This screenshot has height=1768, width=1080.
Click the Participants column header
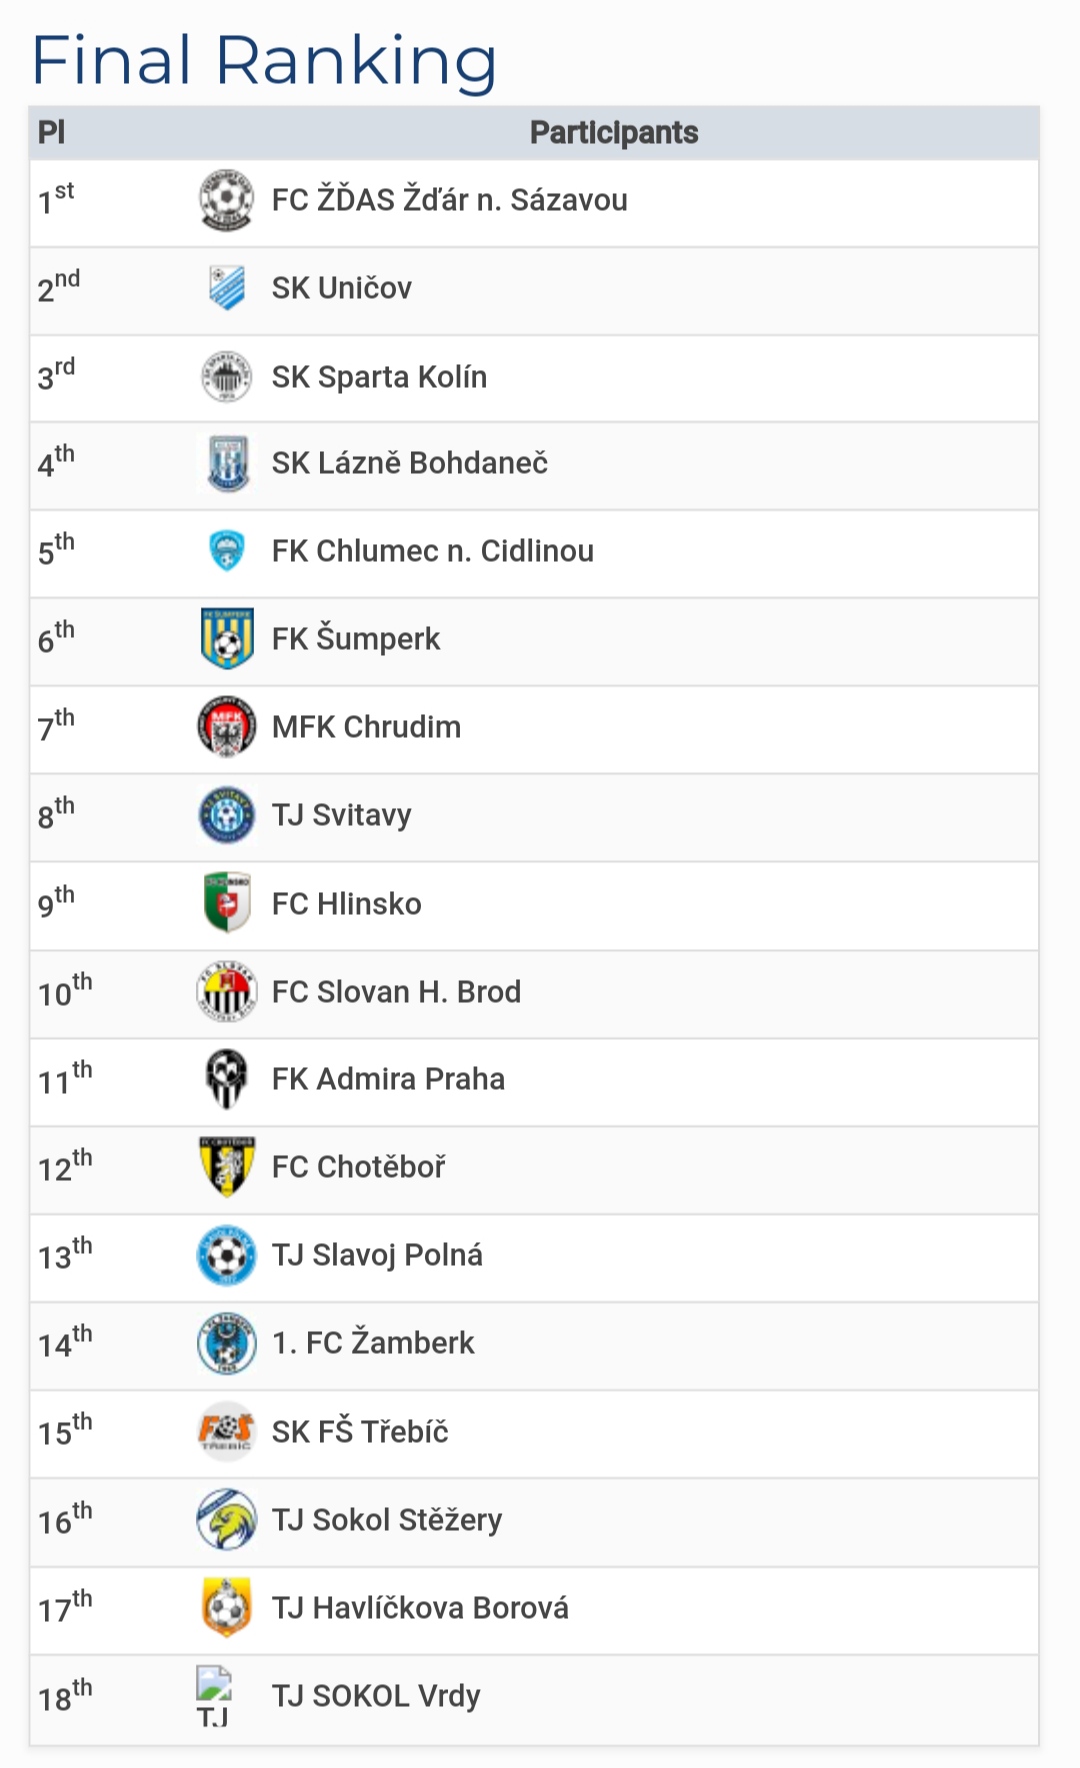pos(614,133)
